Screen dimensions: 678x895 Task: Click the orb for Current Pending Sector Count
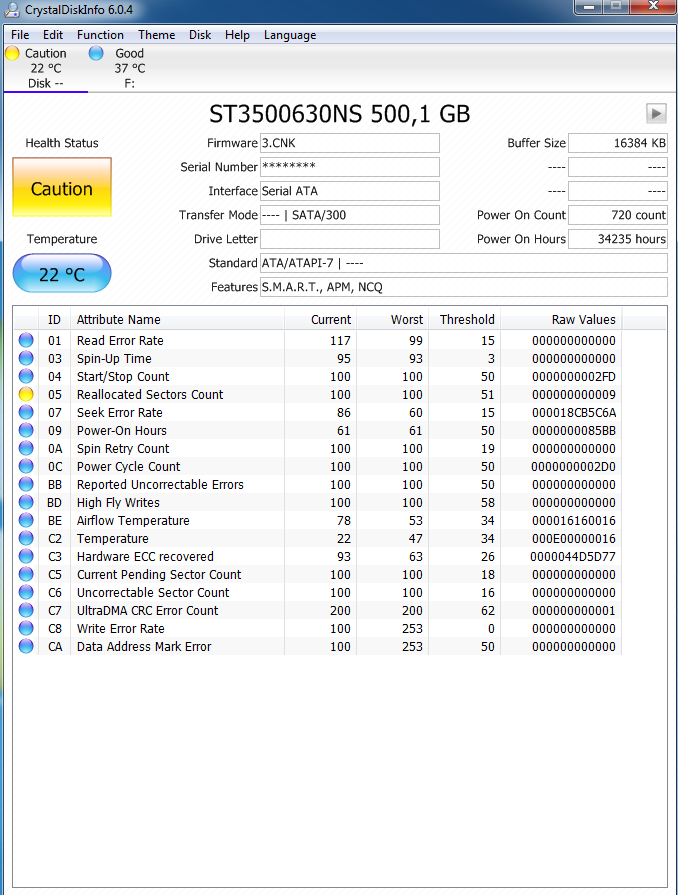point(26,574)
